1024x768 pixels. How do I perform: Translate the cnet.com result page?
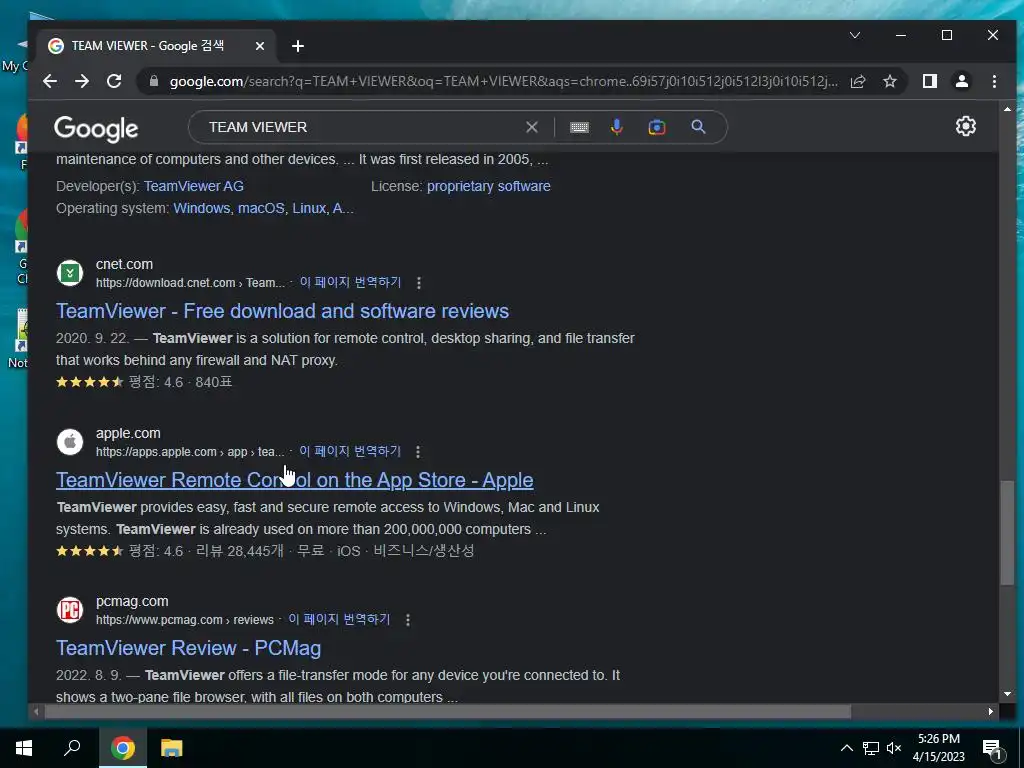pyautogui.click(x=351, y=282)
